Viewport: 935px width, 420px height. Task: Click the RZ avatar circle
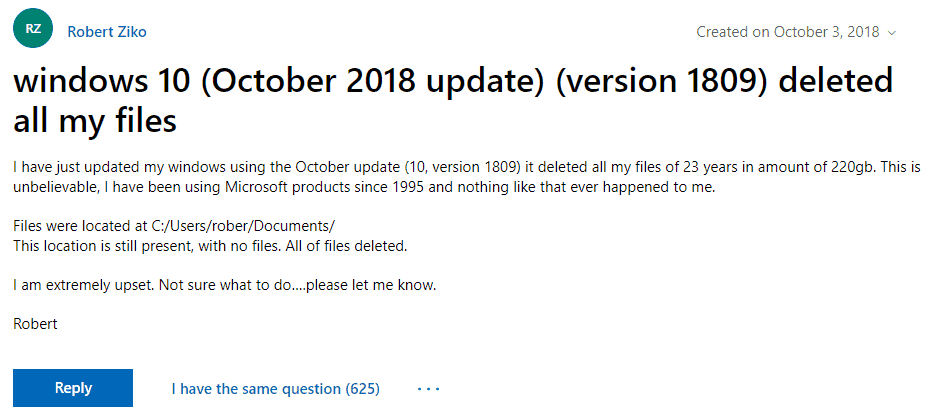(x=33, y=29)
